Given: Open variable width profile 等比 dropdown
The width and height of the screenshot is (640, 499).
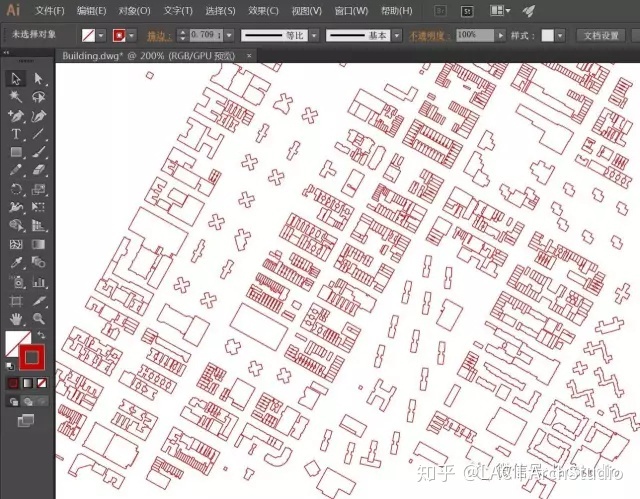Looking at the screenshot, I should 314,36.
